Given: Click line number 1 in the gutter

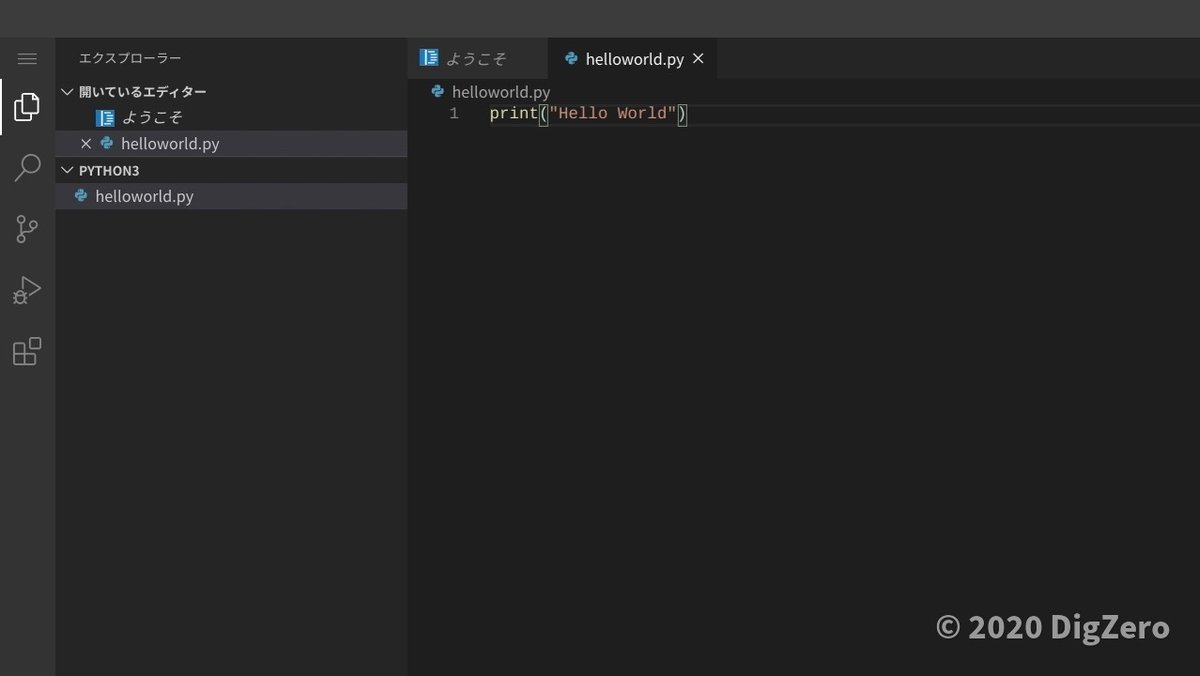Looking at the screenshot, I should [454, 114].
